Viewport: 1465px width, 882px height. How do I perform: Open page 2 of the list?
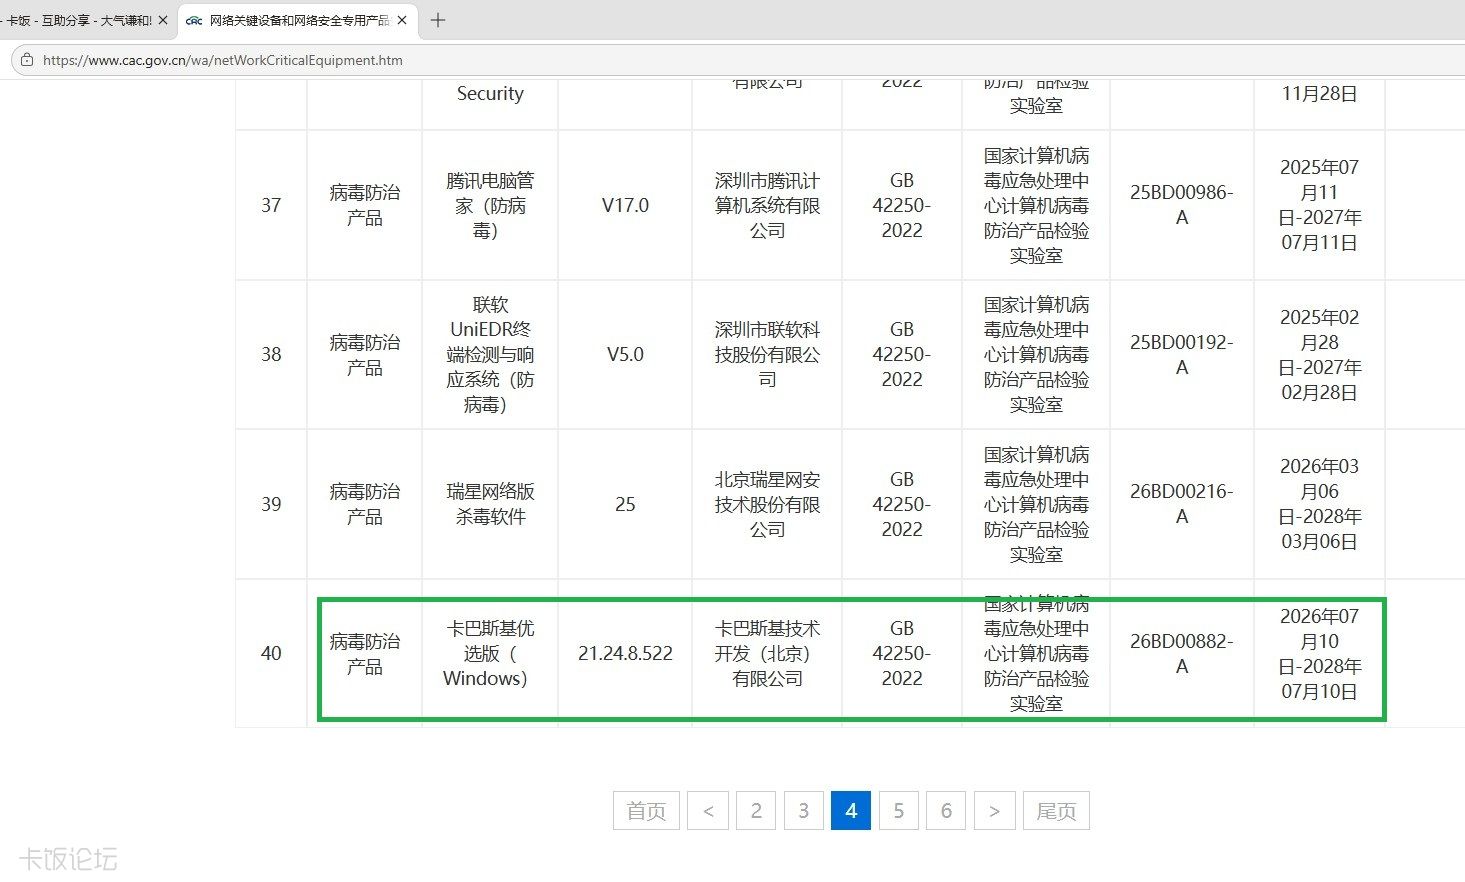[x=756, y=811]
